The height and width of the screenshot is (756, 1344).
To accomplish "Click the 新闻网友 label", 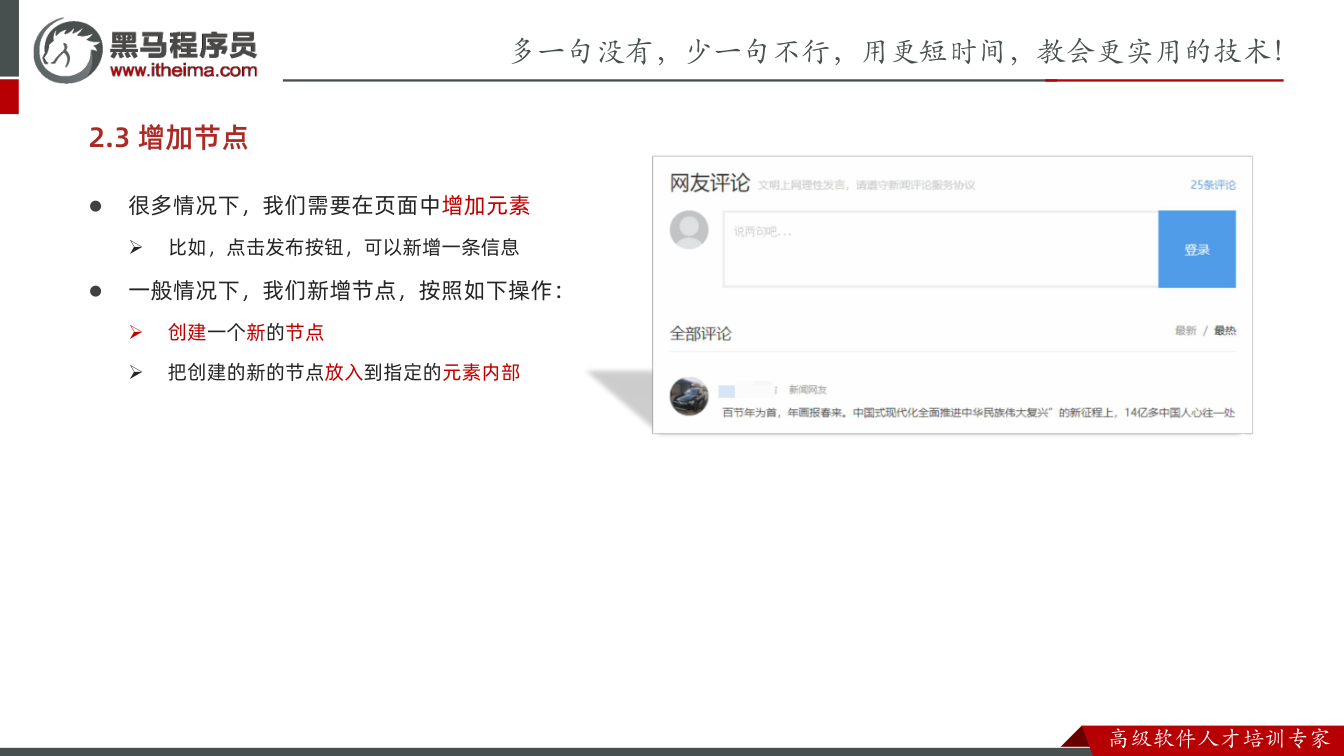I will click(x=808, y=390).
